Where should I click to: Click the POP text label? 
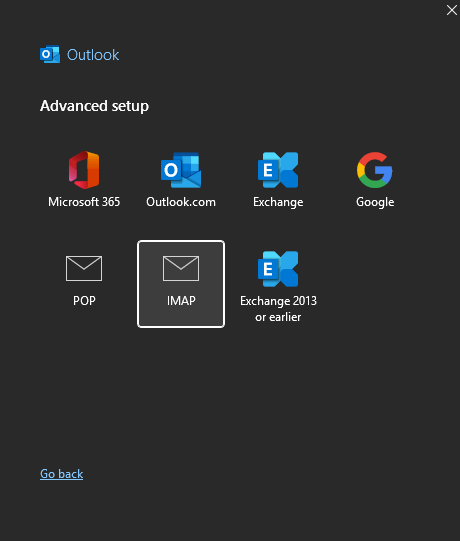coord(84,301)
